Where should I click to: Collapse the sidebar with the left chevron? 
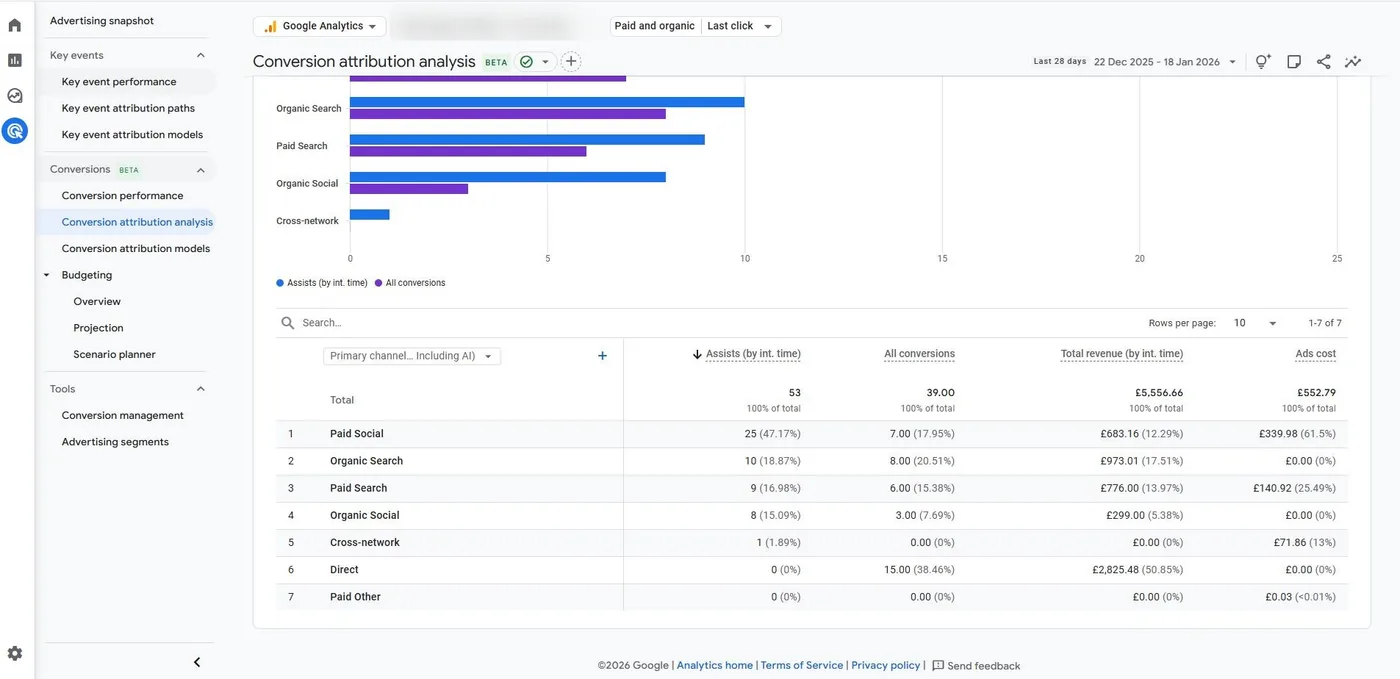coord(197,662)
